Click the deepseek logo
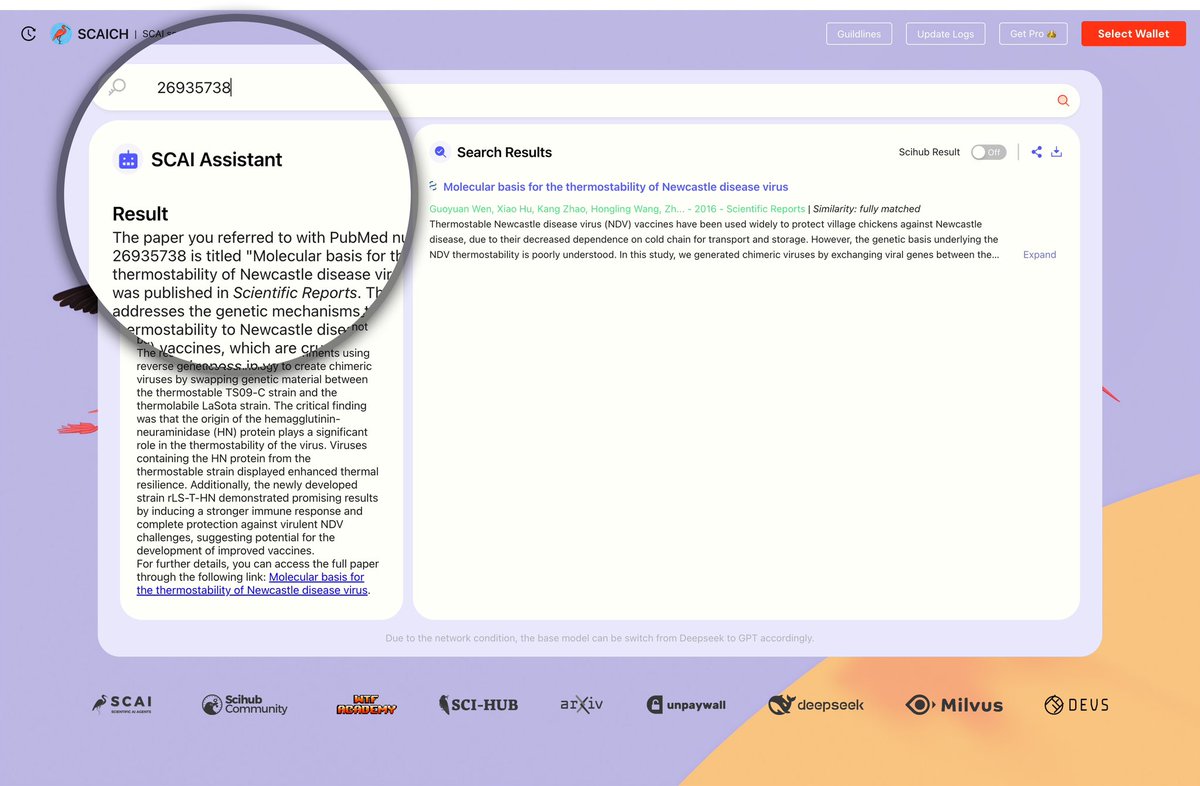The height and width of the screenshot is (786, 1200). point(816,705)
